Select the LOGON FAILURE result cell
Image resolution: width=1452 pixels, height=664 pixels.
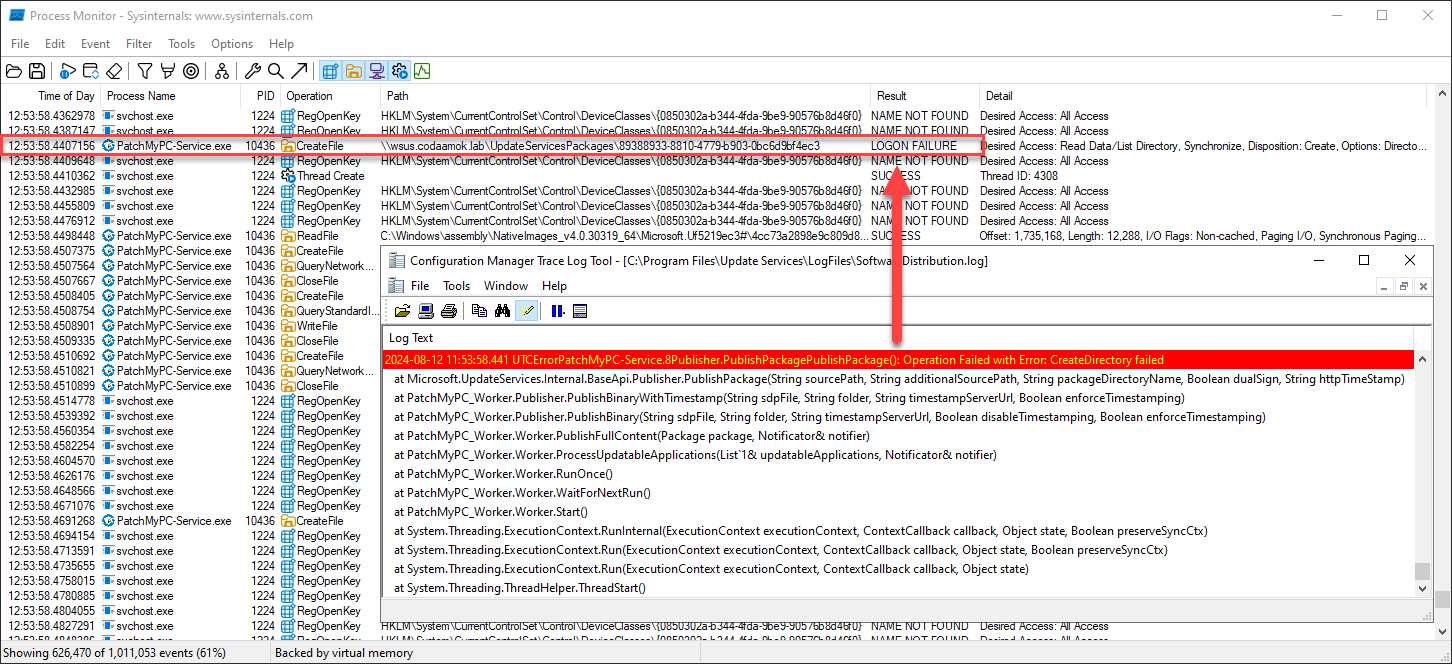(x=913, y=146)
